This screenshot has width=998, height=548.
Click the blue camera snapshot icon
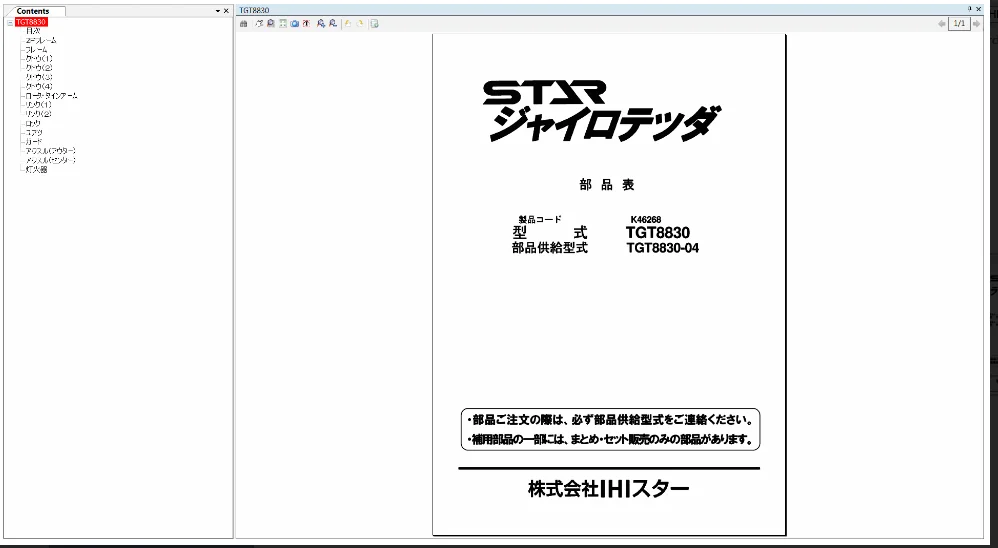[295, 24]
